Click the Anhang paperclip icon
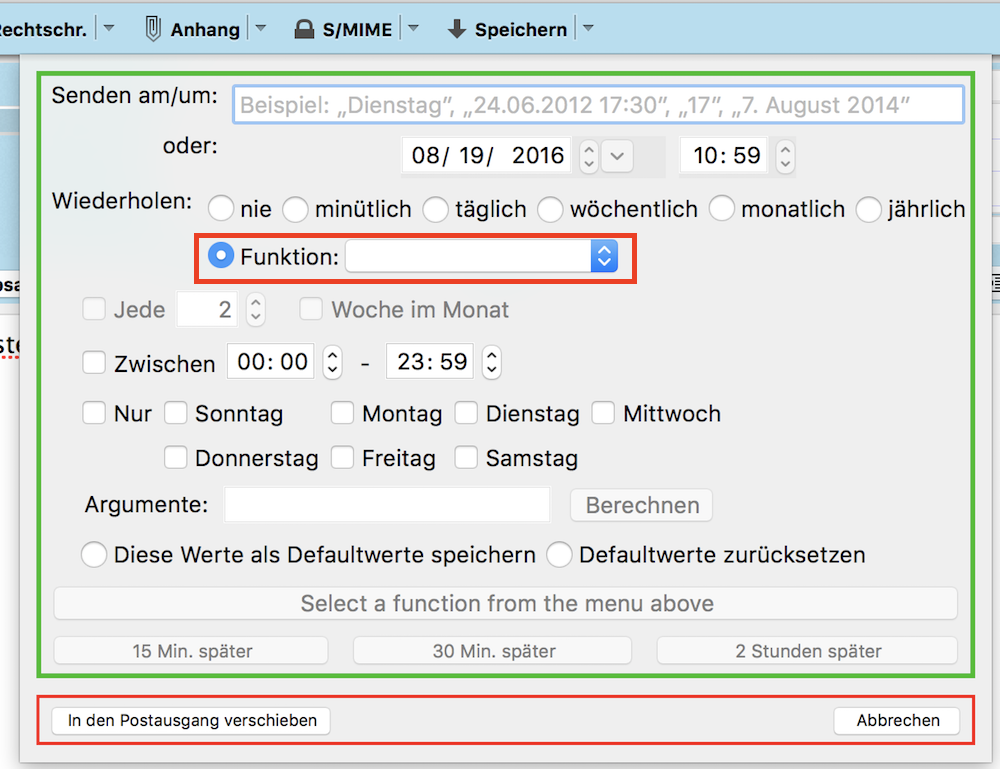The height and width of the screenshot is (769, 1000). tap(153, 29)
